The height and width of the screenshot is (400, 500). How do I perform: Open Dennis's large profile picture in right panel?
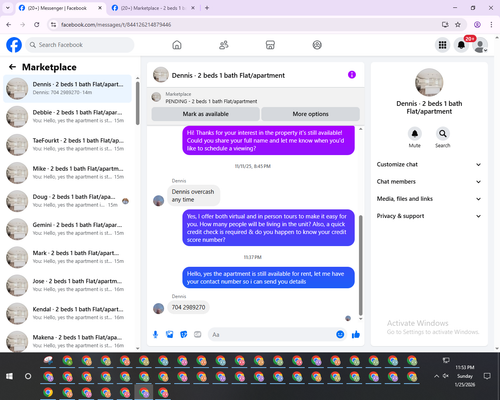[429, 82]
